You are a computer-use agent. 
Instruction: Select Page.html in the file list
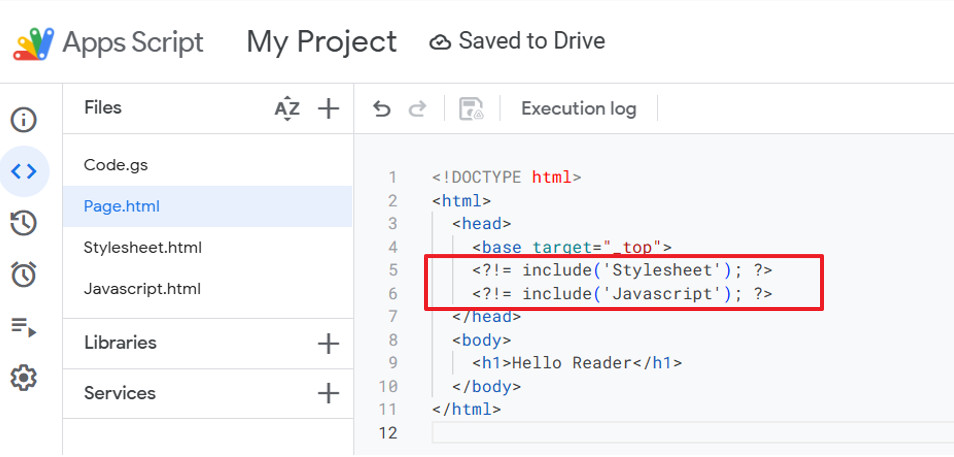coord(122,207)
